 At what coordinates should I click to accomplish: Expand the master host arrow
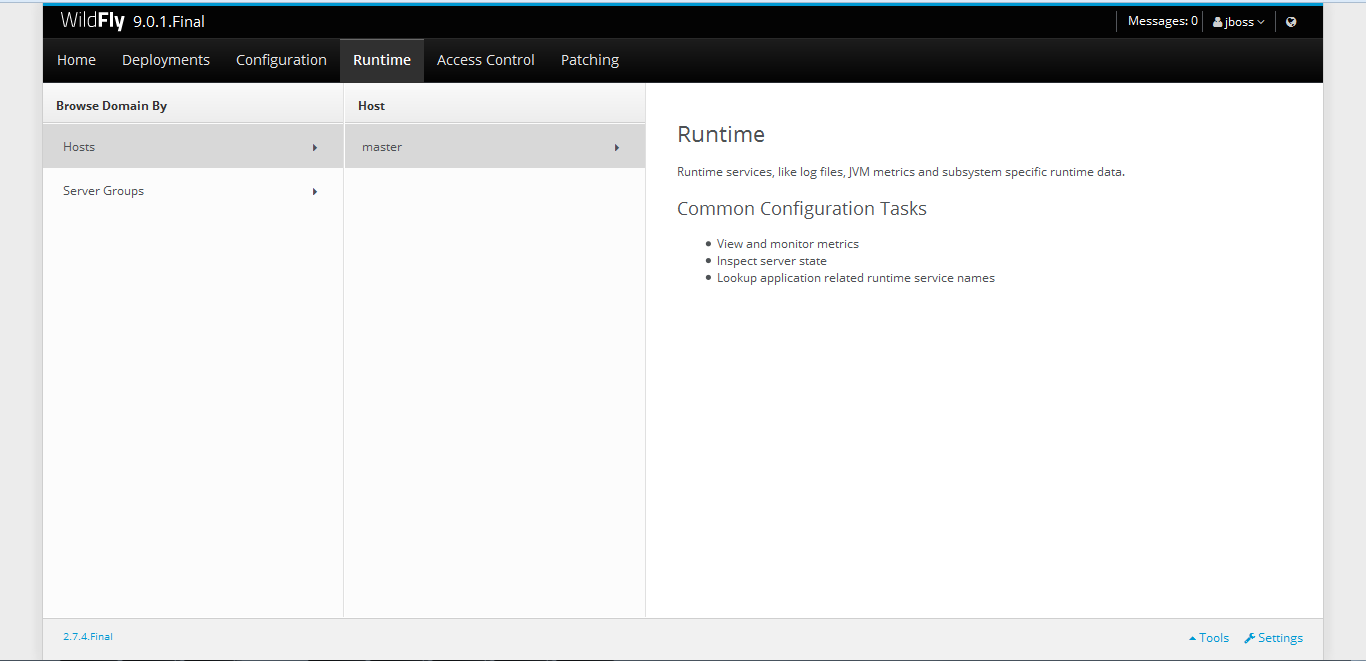point(617,147)
